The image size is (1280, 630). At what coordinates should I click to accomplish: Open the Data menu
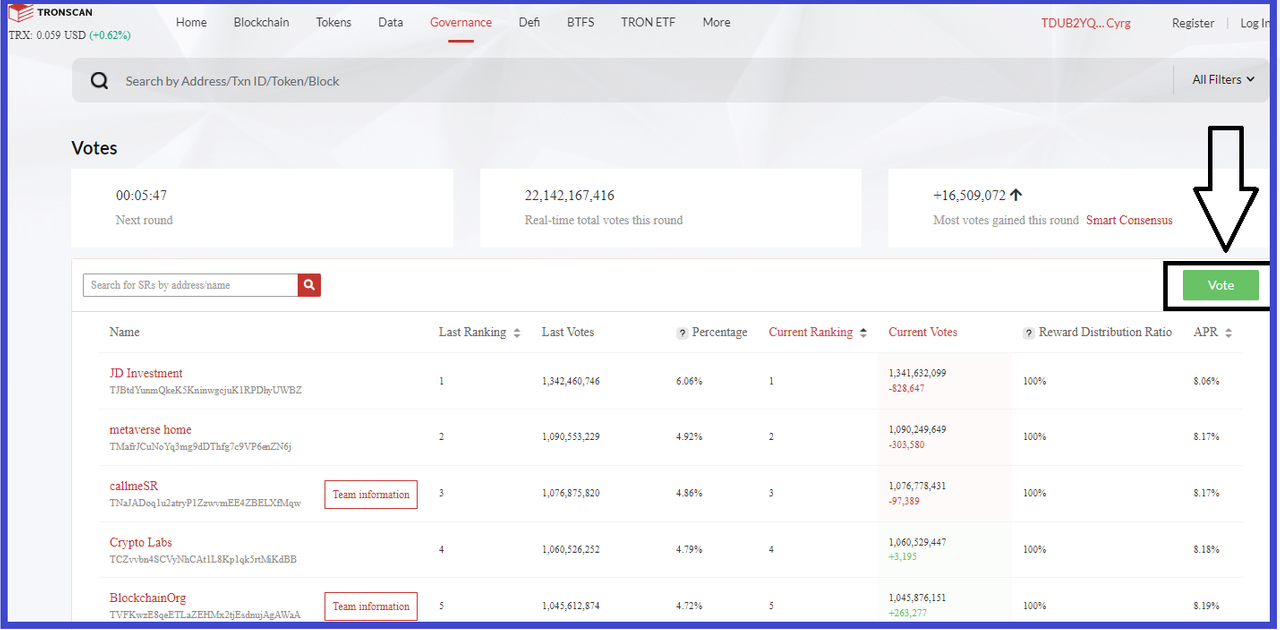coord(391,22)
